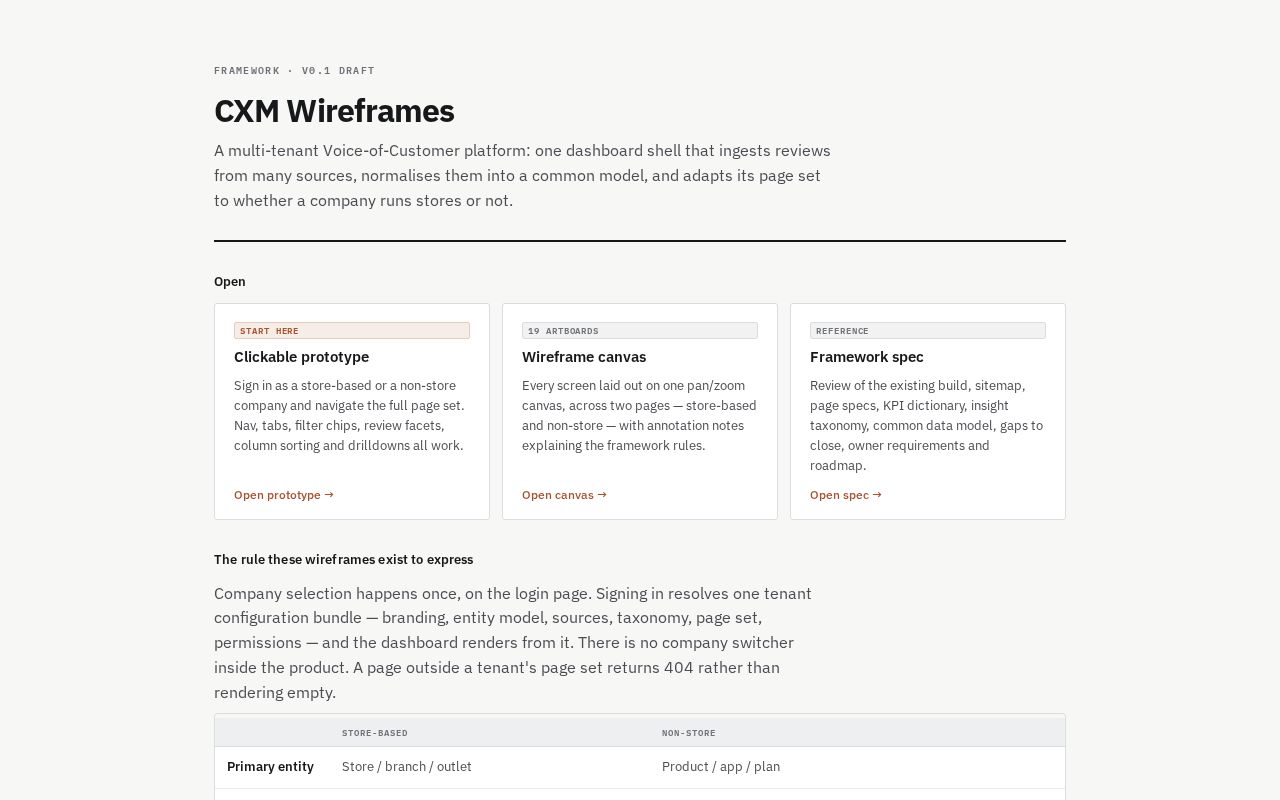
Task: Click the 'CXM Wireframes' heading
Action: 334,111
